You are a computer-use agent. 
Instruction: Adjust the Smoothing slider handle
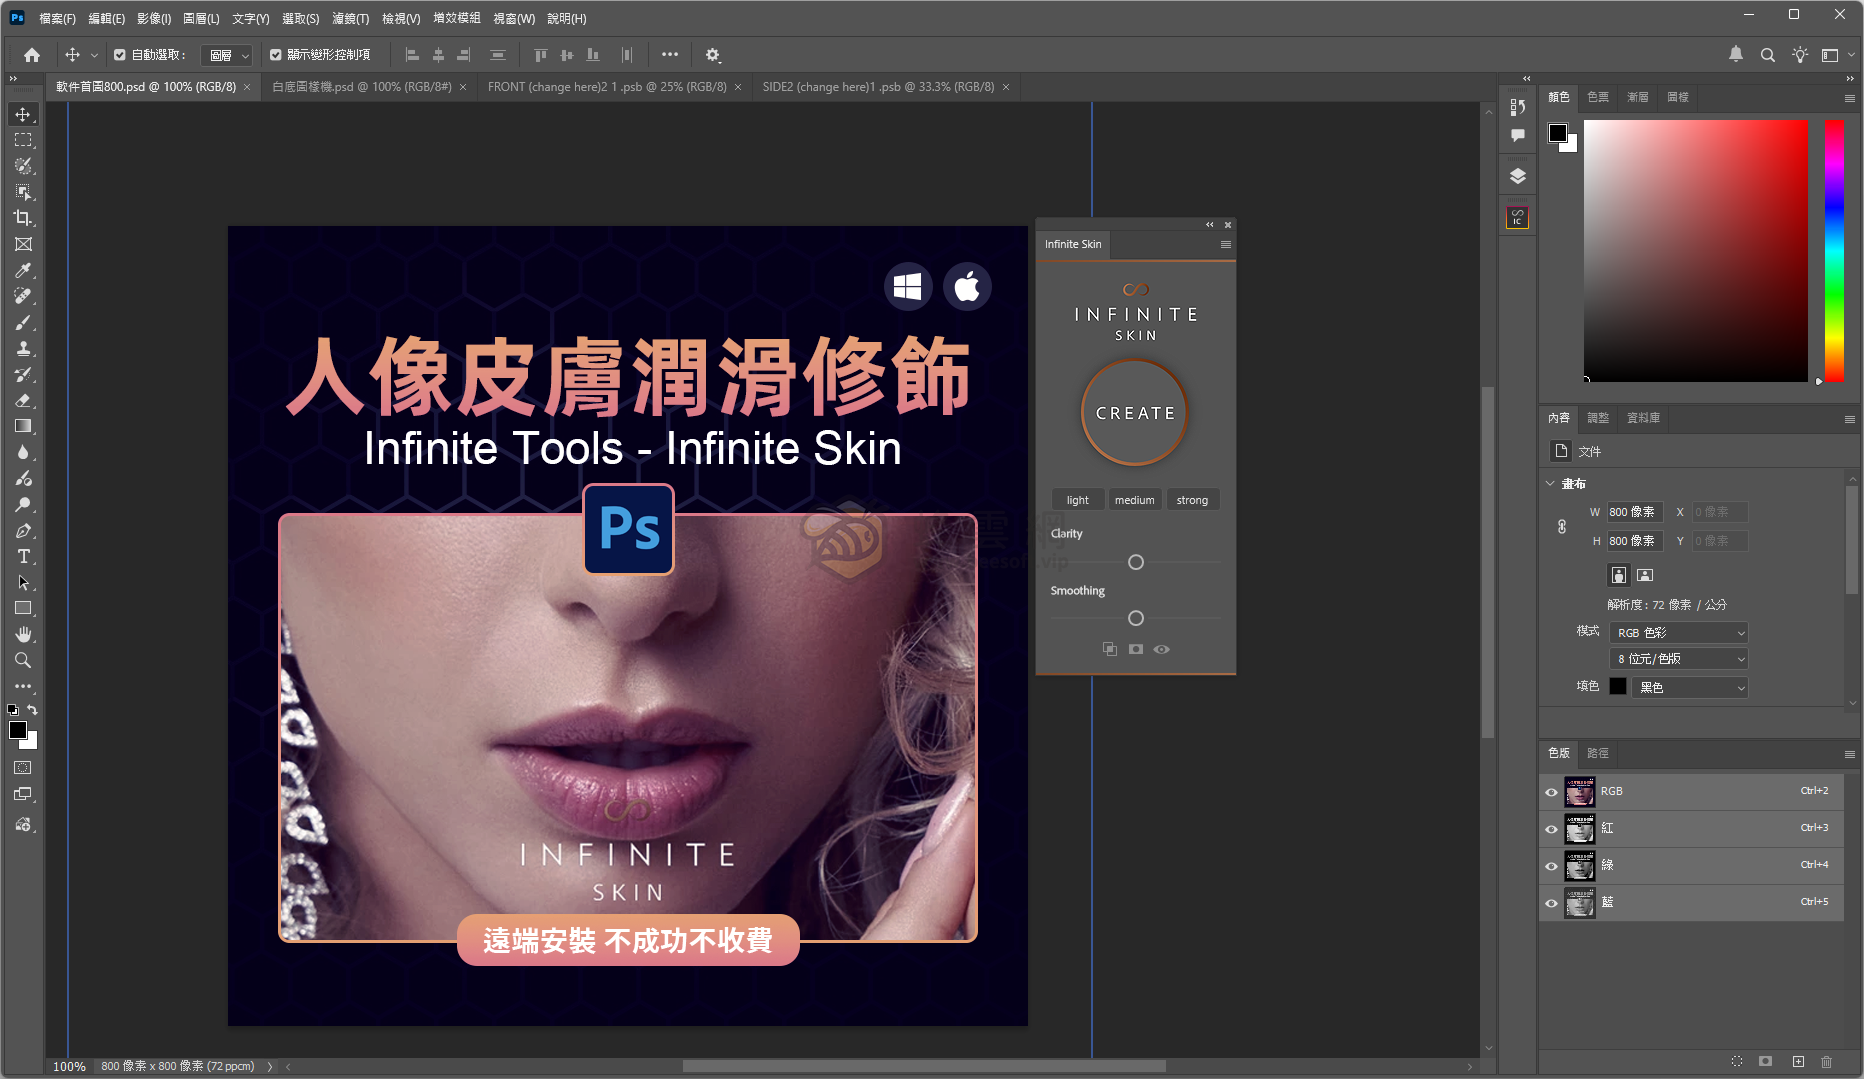click(1135, 618)
